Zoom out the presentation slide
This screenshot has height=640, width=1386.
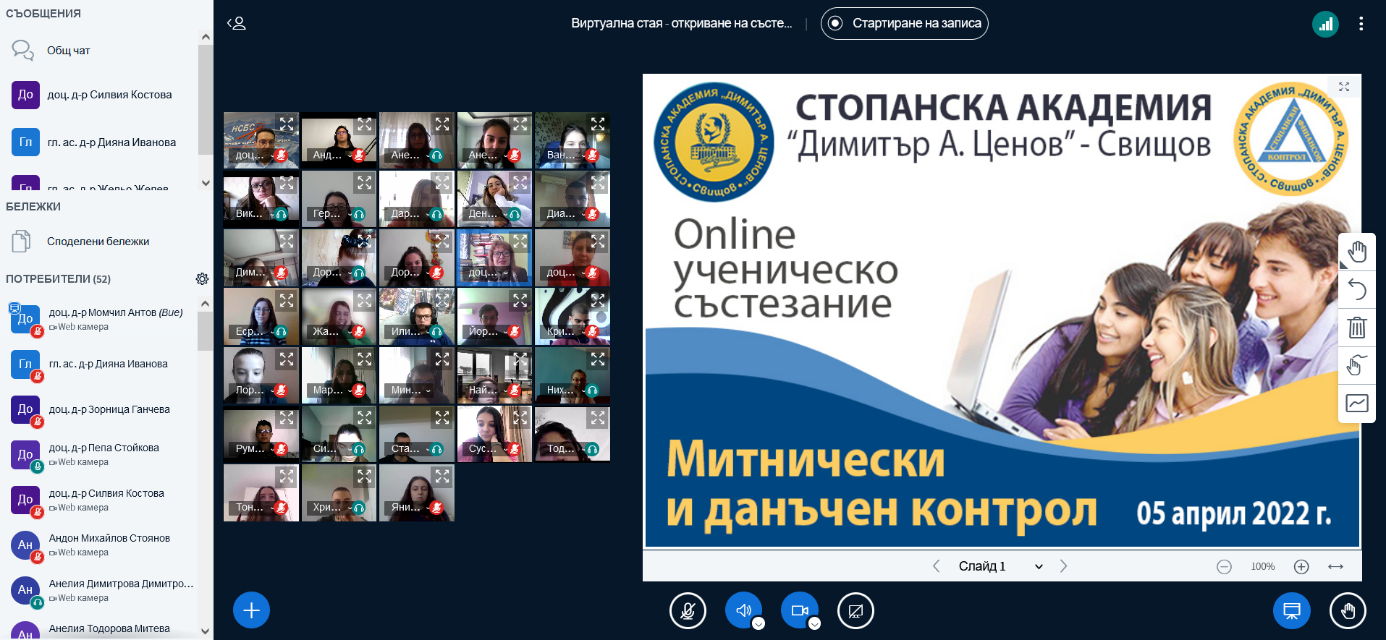coord(1224,566)
